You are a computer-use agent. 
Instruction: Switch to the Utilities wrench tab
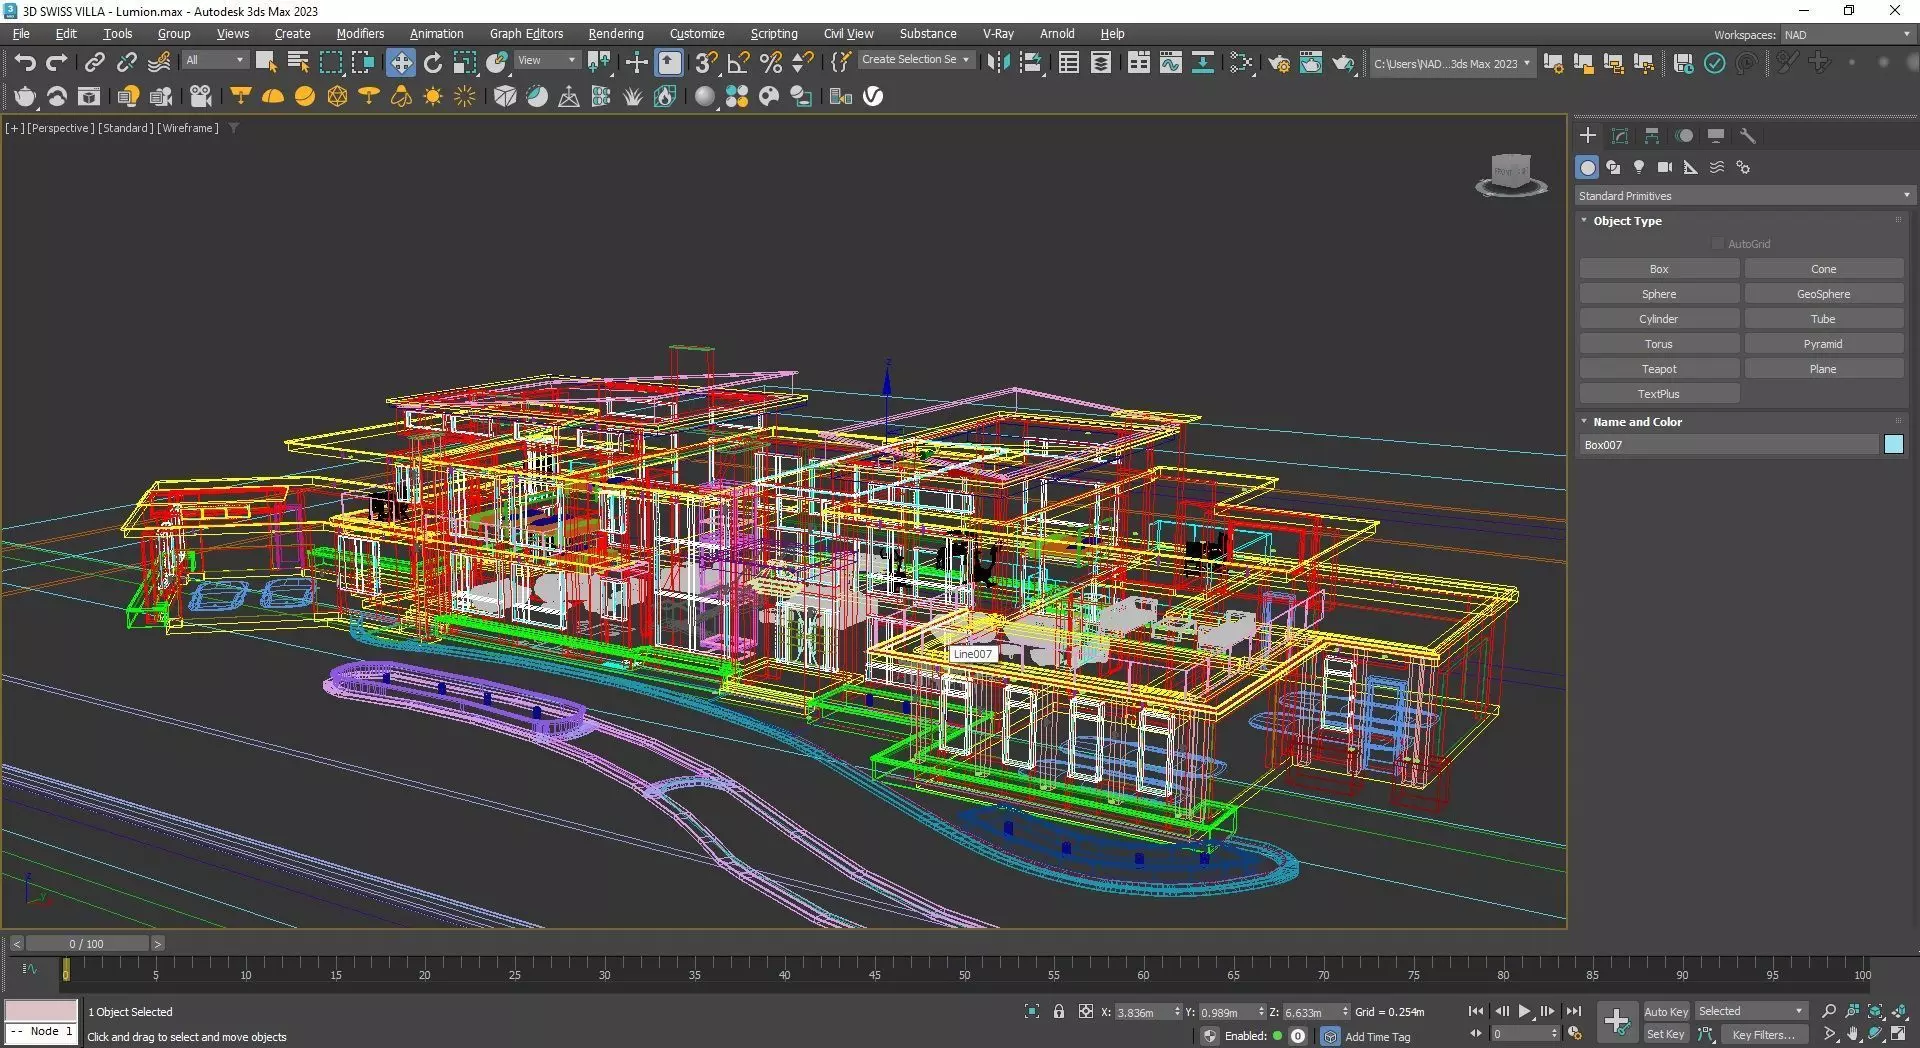click(x=1748, y=136)
